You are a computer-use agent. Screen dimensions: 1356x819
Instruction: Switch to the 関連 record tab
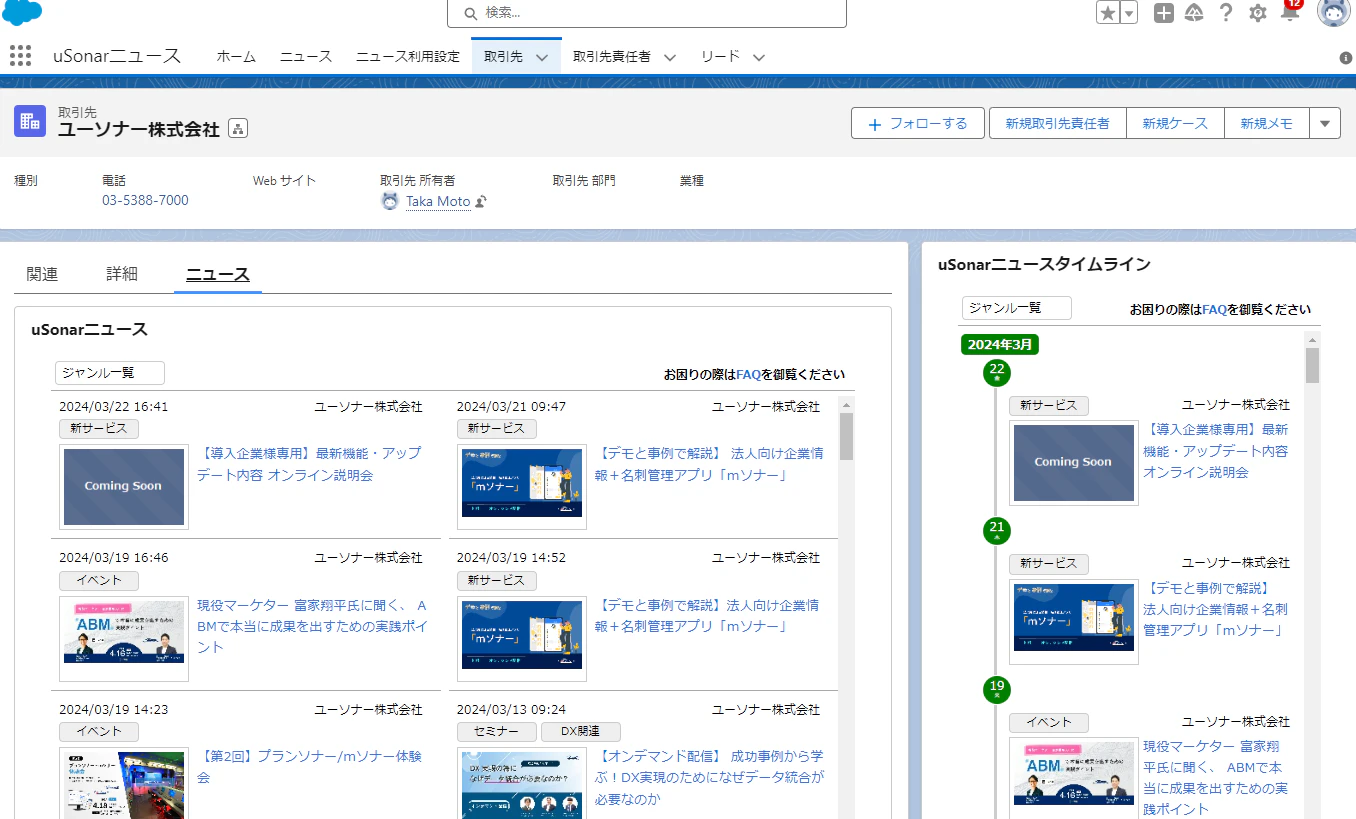[x=42, y=274]
